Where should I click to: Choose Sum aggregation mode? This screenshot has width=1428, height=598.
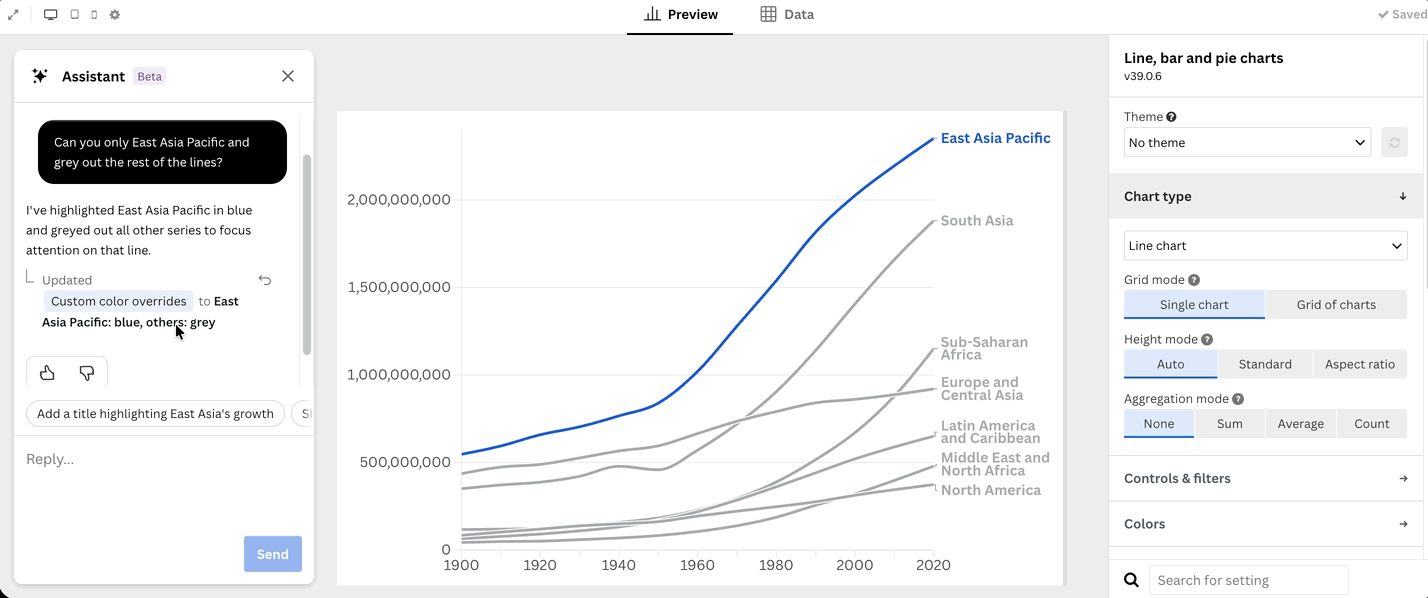(1230, 424)
